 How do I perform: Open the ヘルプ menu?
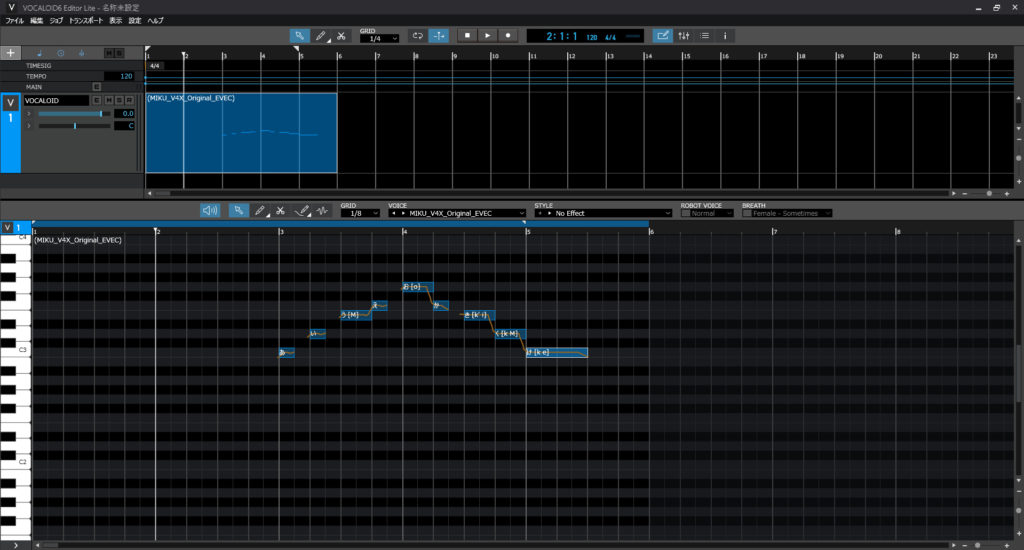click(155, 20)
